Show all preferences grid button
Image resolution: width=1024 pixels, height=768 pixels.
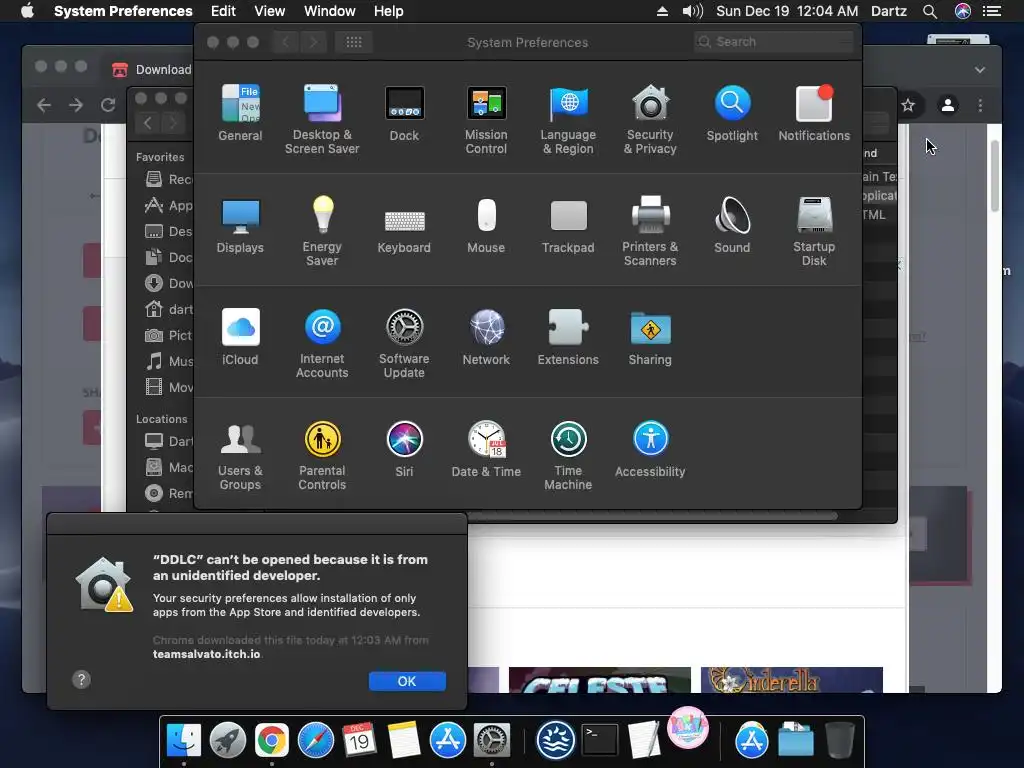(354, 42)
